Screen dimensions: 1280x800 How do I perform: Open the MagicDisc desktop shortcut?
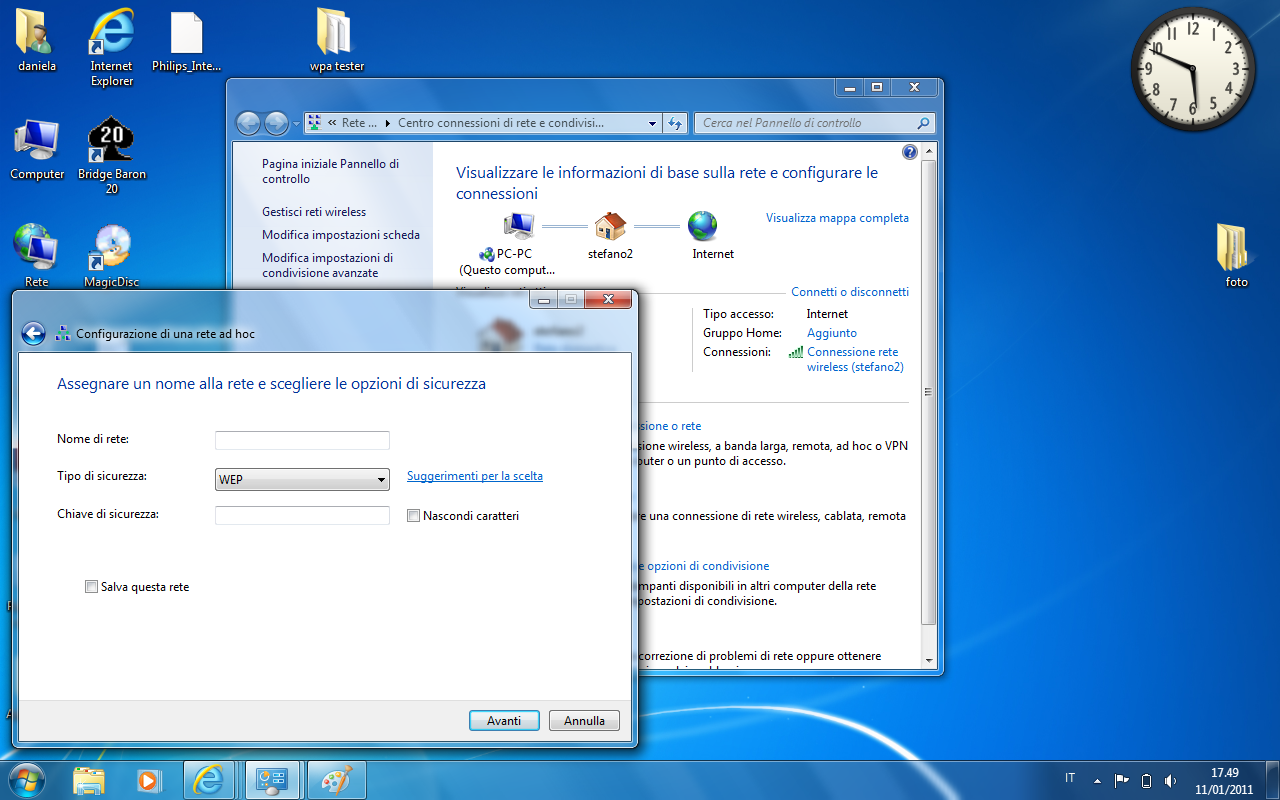tap(111, 250)
